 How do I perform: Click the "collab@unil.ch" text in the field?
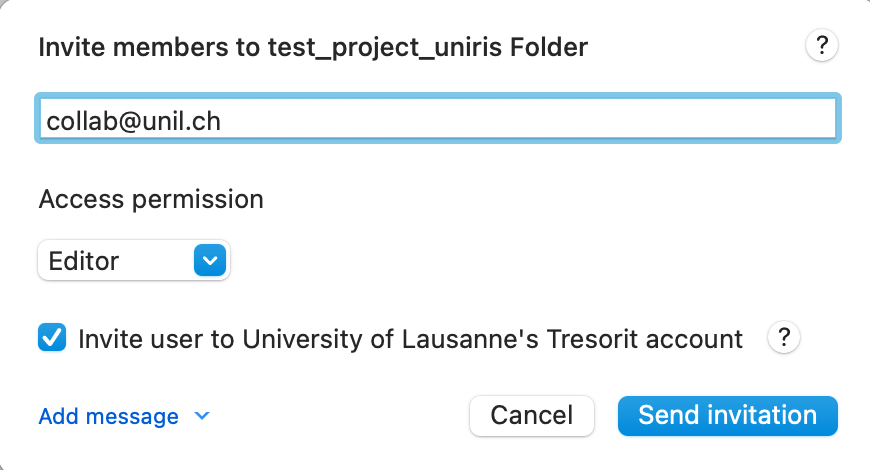click(133, 121)
